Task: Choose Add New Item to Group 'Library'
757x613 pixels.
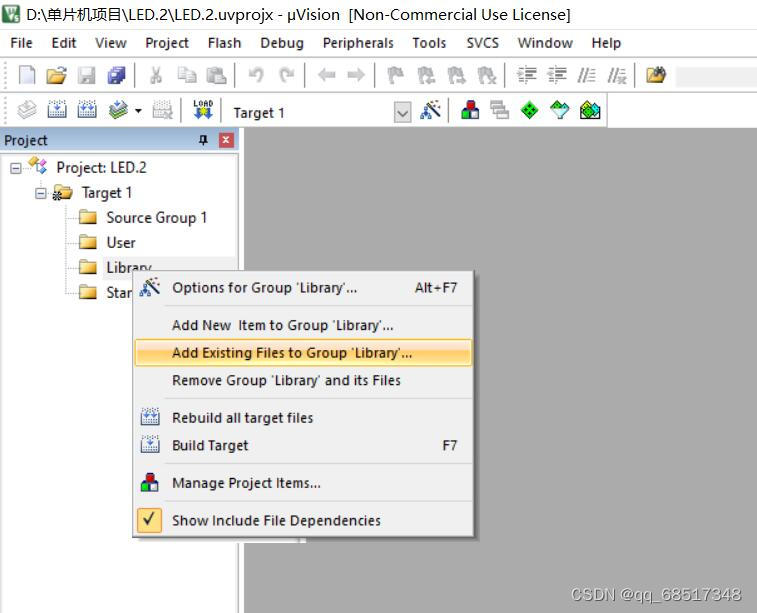Action: 303,325
